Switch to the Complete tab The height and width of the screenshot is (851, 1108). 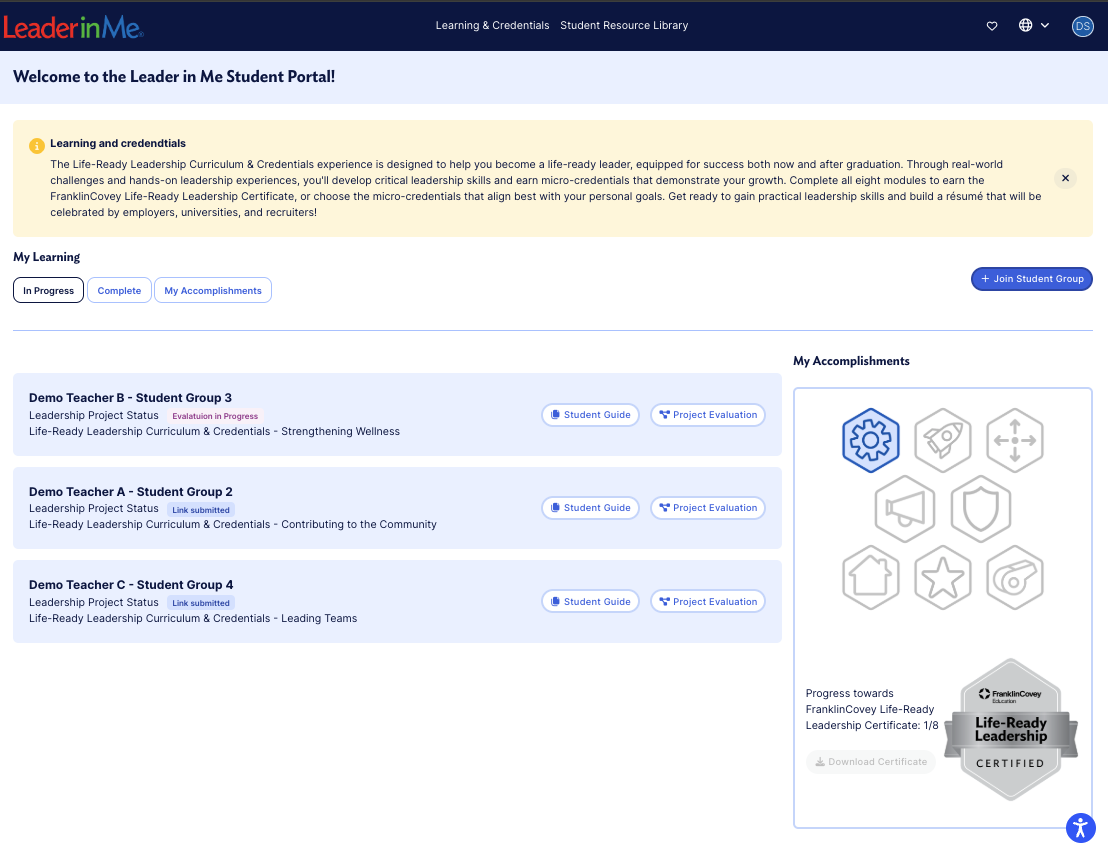coord(119,291)
